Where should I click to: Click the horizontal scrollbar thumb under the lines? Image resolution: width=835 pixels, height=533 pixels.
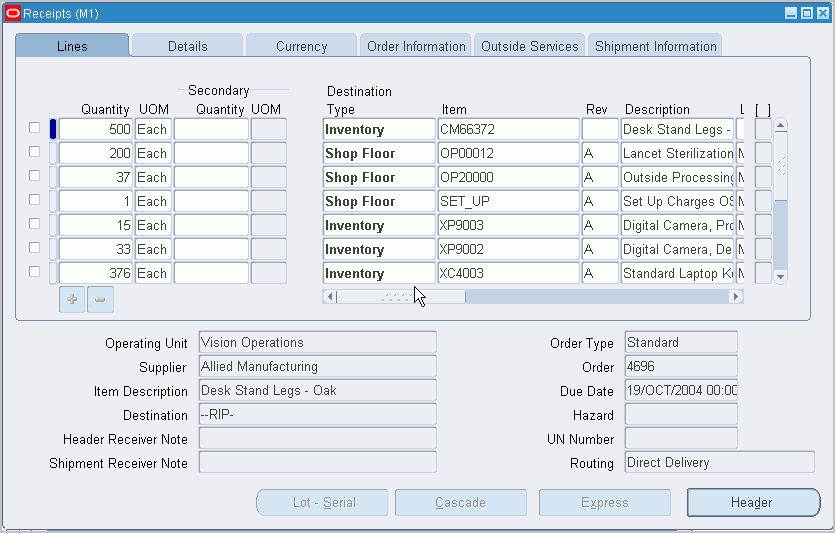pyautogui.click(x=400, y=297)
